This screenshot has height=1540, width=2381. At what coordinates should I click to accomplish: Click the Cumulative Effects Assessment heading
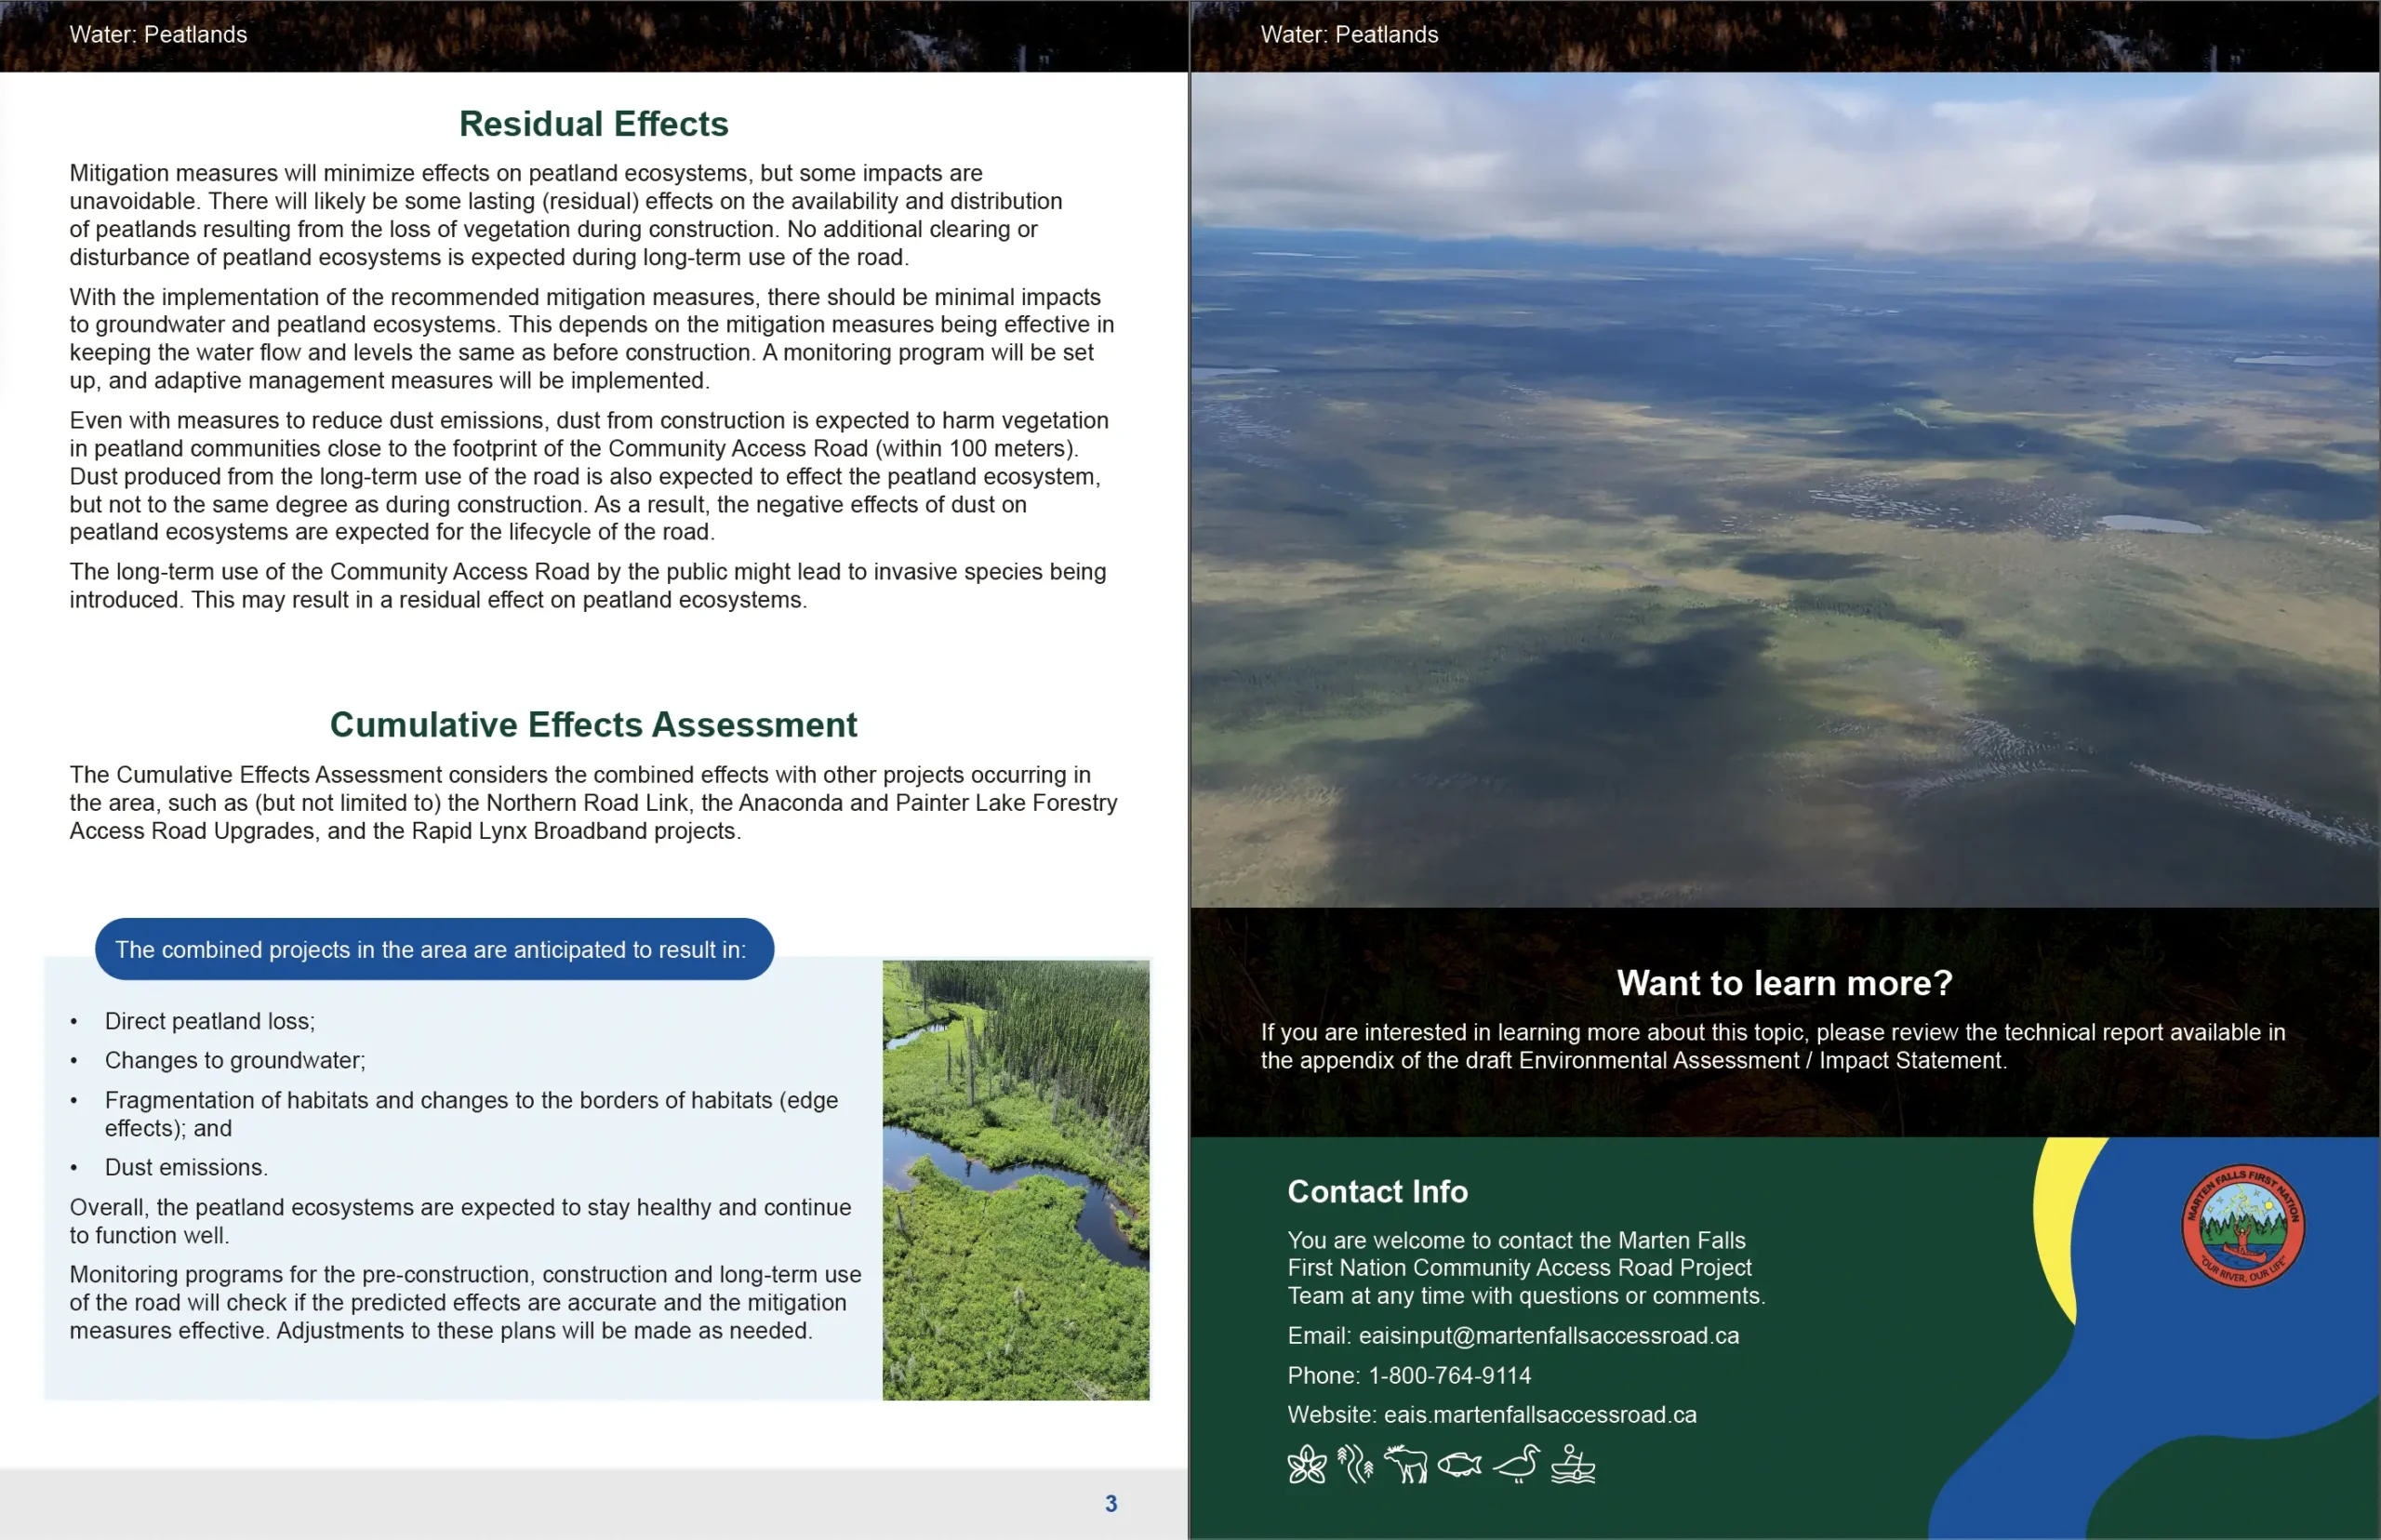tap(593, 725)
